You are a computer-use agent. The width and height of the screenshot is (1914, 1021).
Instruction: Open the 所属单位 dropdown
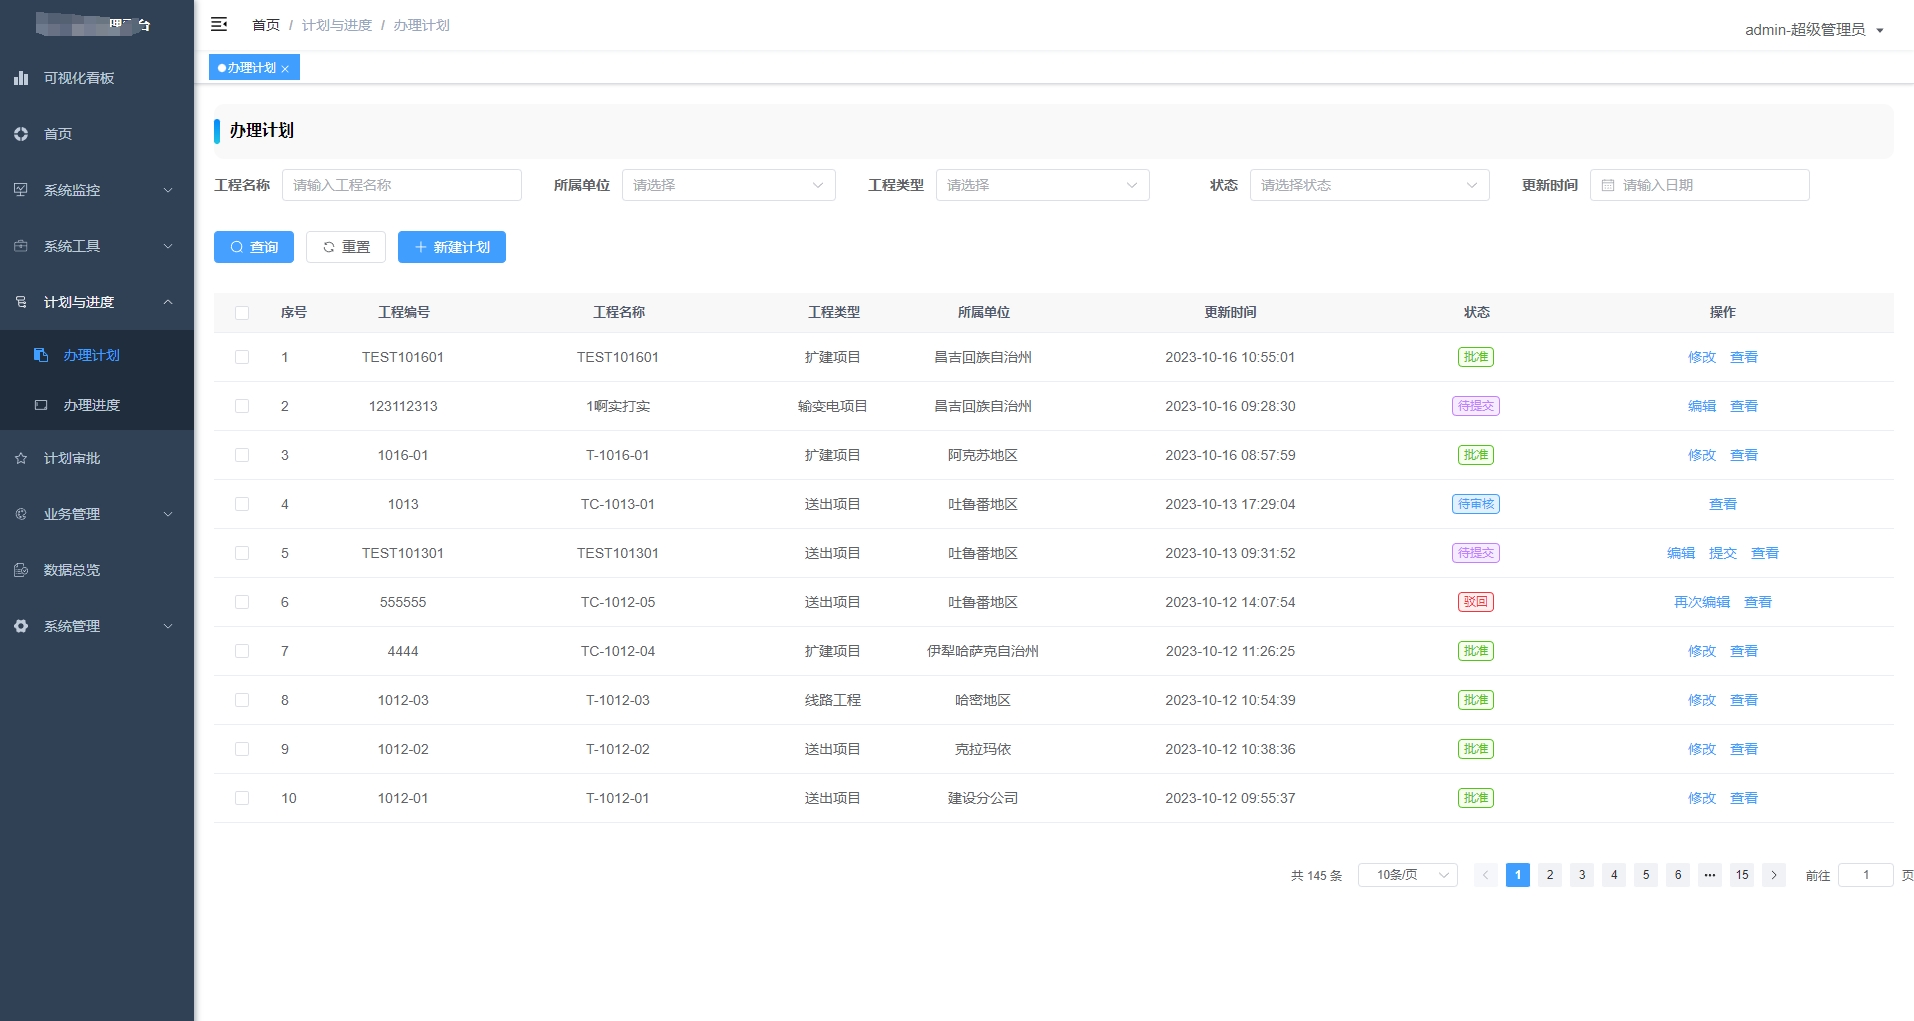728,185
